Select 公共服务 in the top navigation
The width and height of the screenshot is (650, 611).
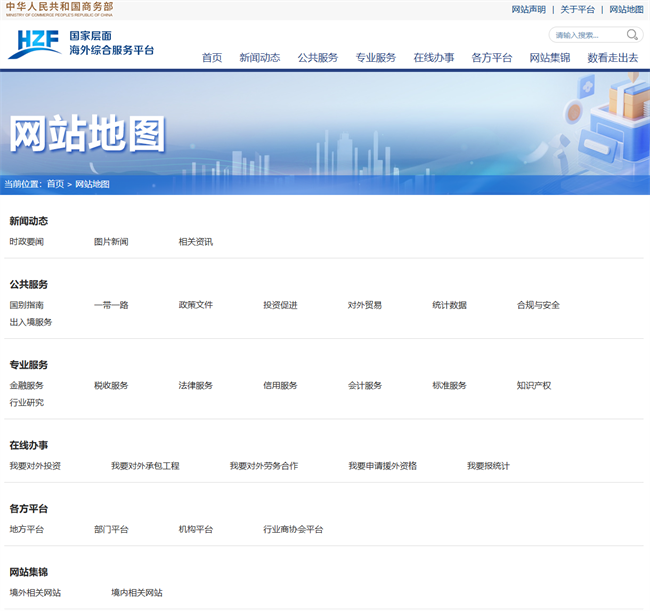[318, 58]
